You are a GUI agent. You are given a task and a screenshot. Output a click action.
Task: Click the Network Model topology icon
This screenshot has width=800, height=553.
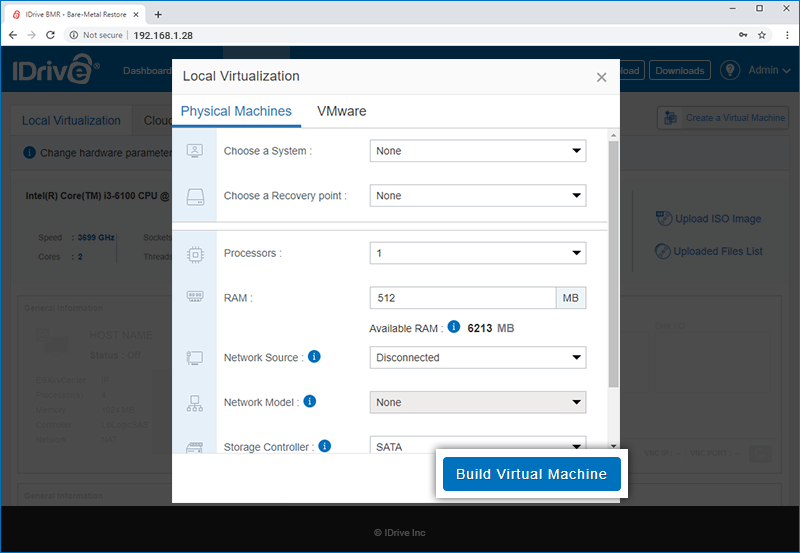[195, 403]
